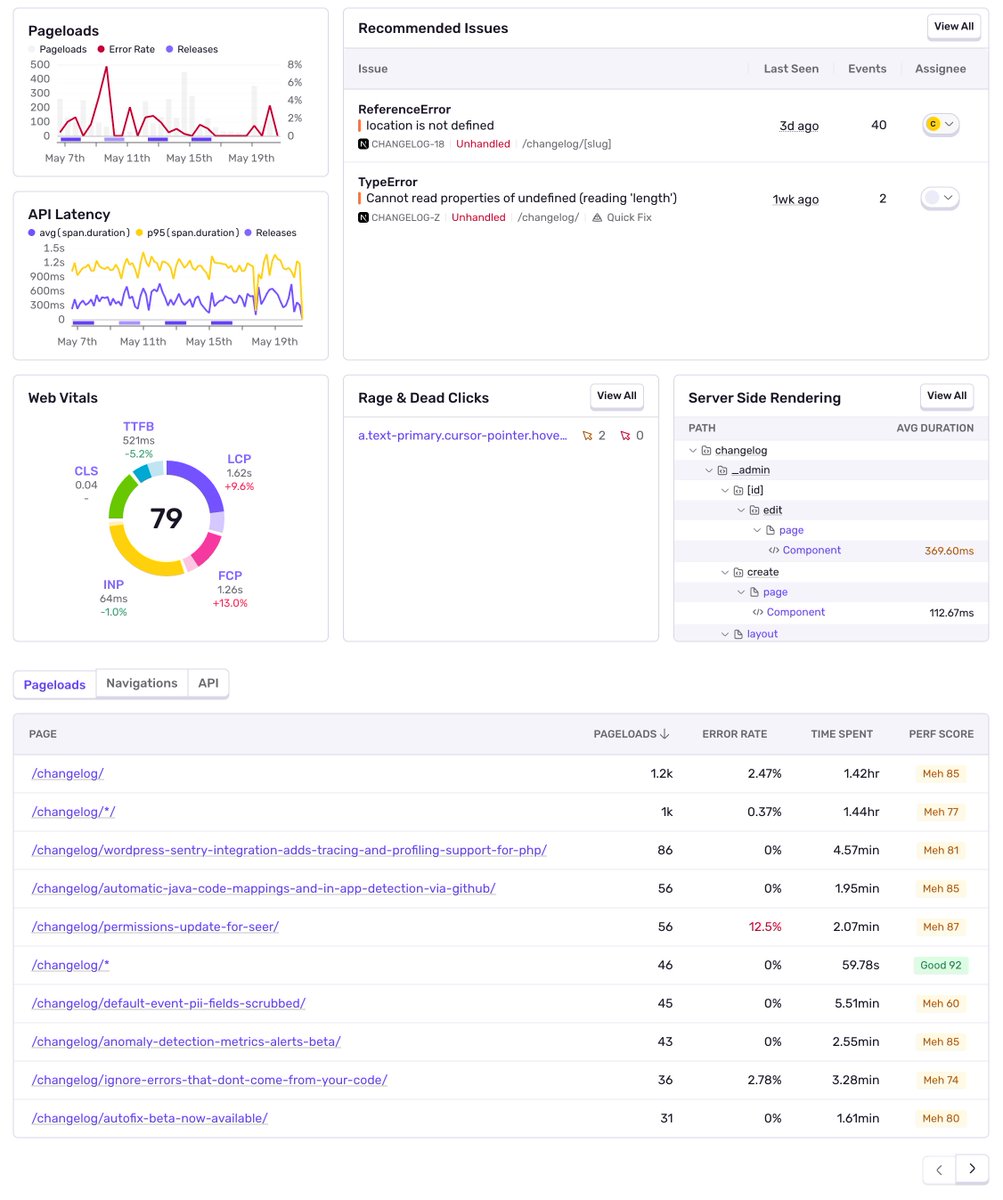The width and height of the screenshot is (1003, 1200).
Task: Click the page file icon under create
Action: click(754, 592)
